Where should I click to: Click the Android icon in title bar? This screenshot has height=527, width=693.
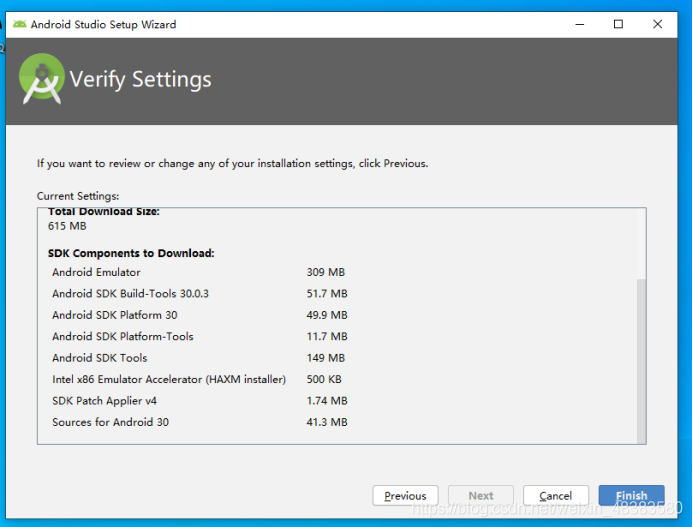pos(19,24)
